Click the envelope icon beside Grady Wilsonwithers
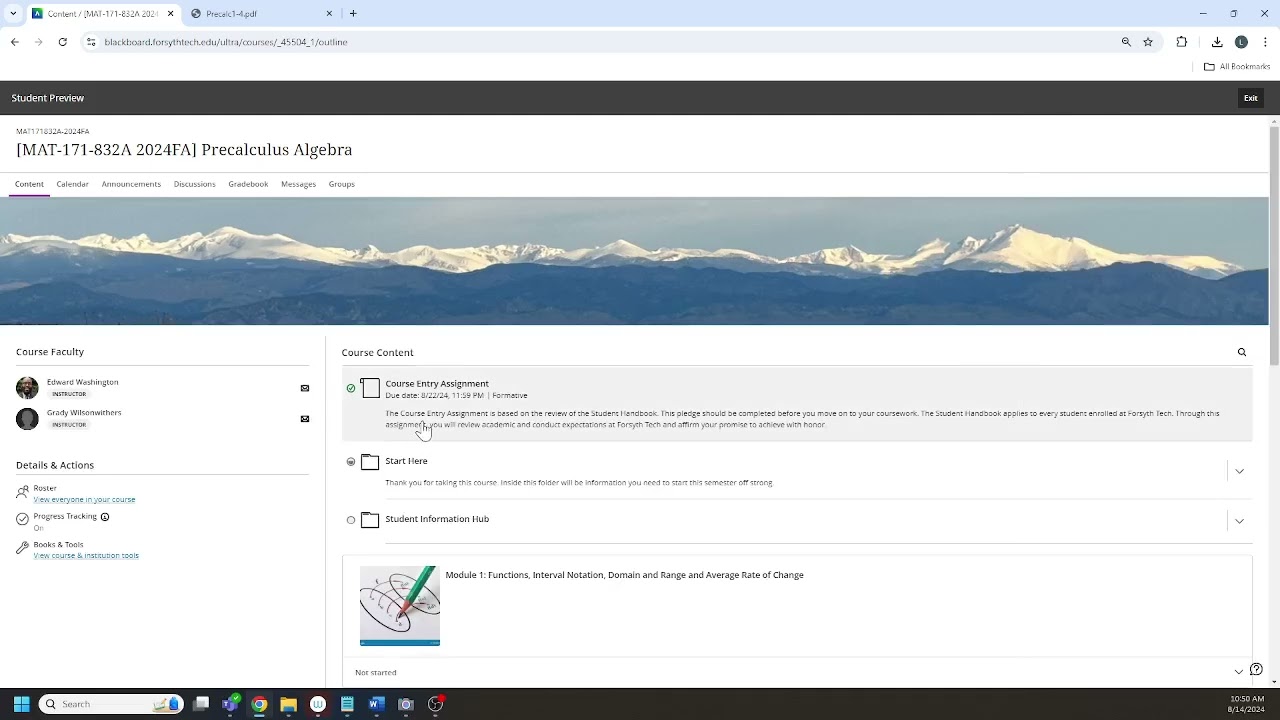1280x720 pixels. tap(305, 419)
